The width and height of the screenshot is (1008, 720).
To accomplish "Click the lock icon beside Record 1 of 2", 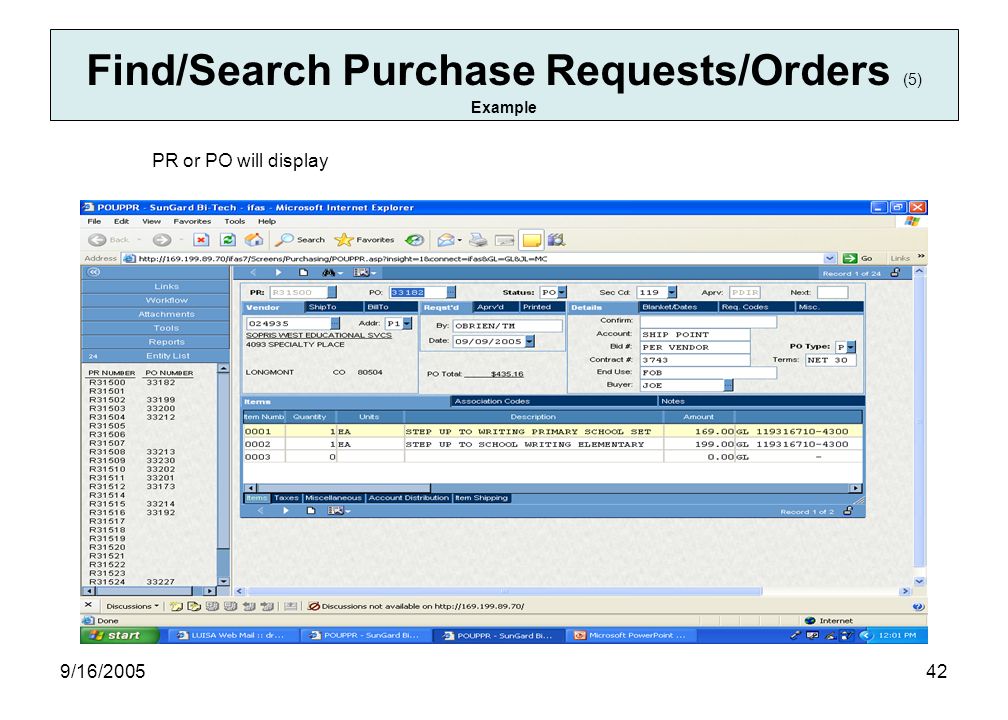I will 848,511.
